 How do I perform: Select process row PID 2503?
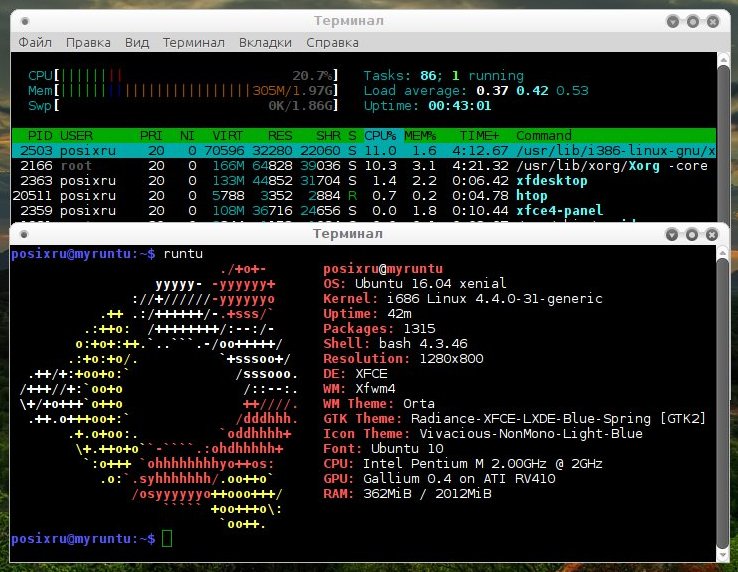click(x=364, y=151)
